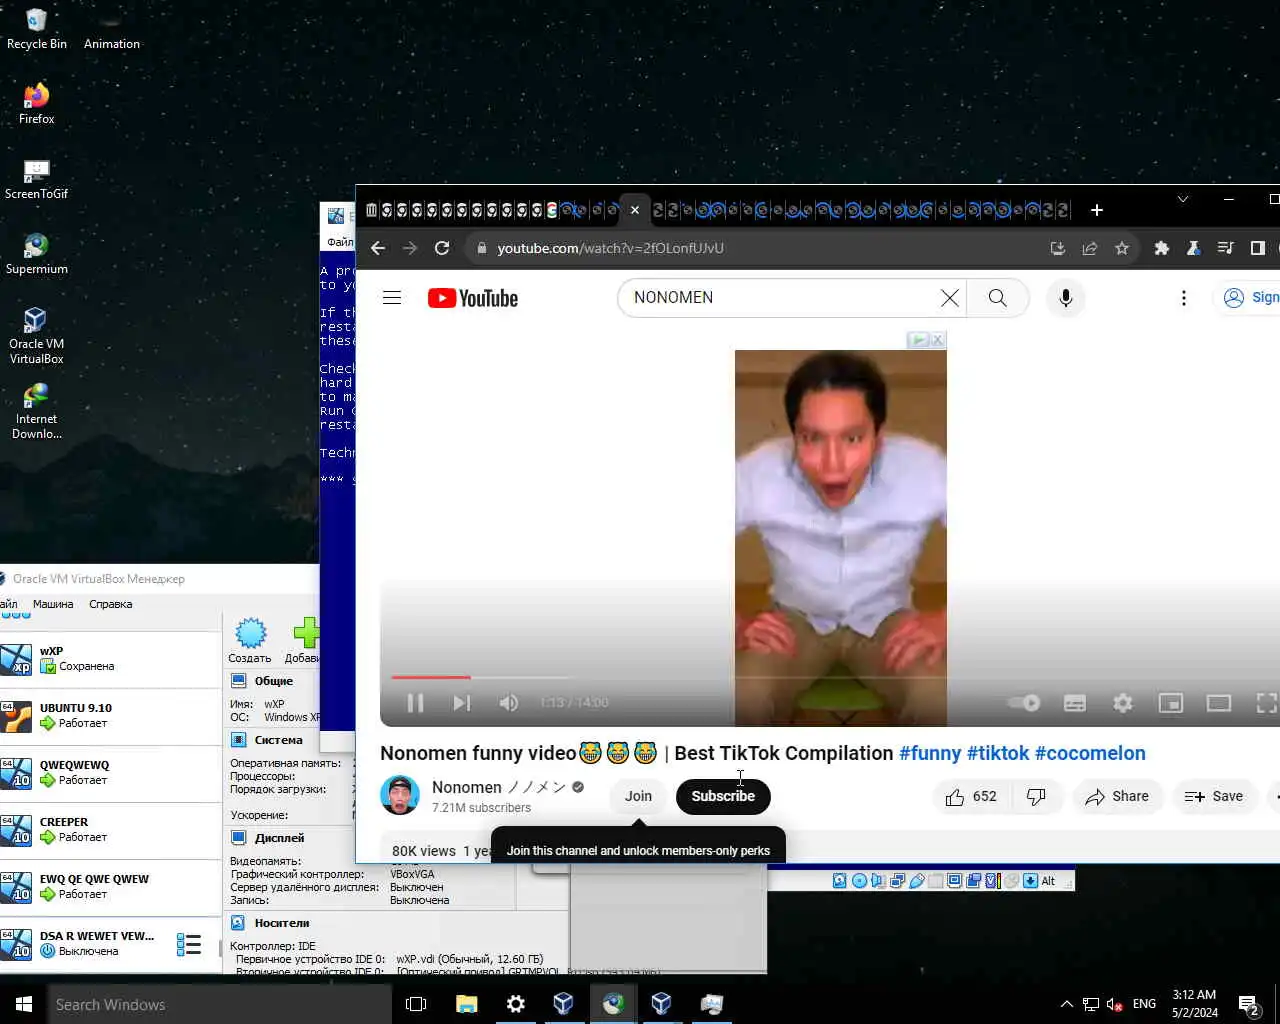Select the EWQ QE QWE QWEW machine
Viewport: 1280px width, 1024px height.
(x=110, y=887)
